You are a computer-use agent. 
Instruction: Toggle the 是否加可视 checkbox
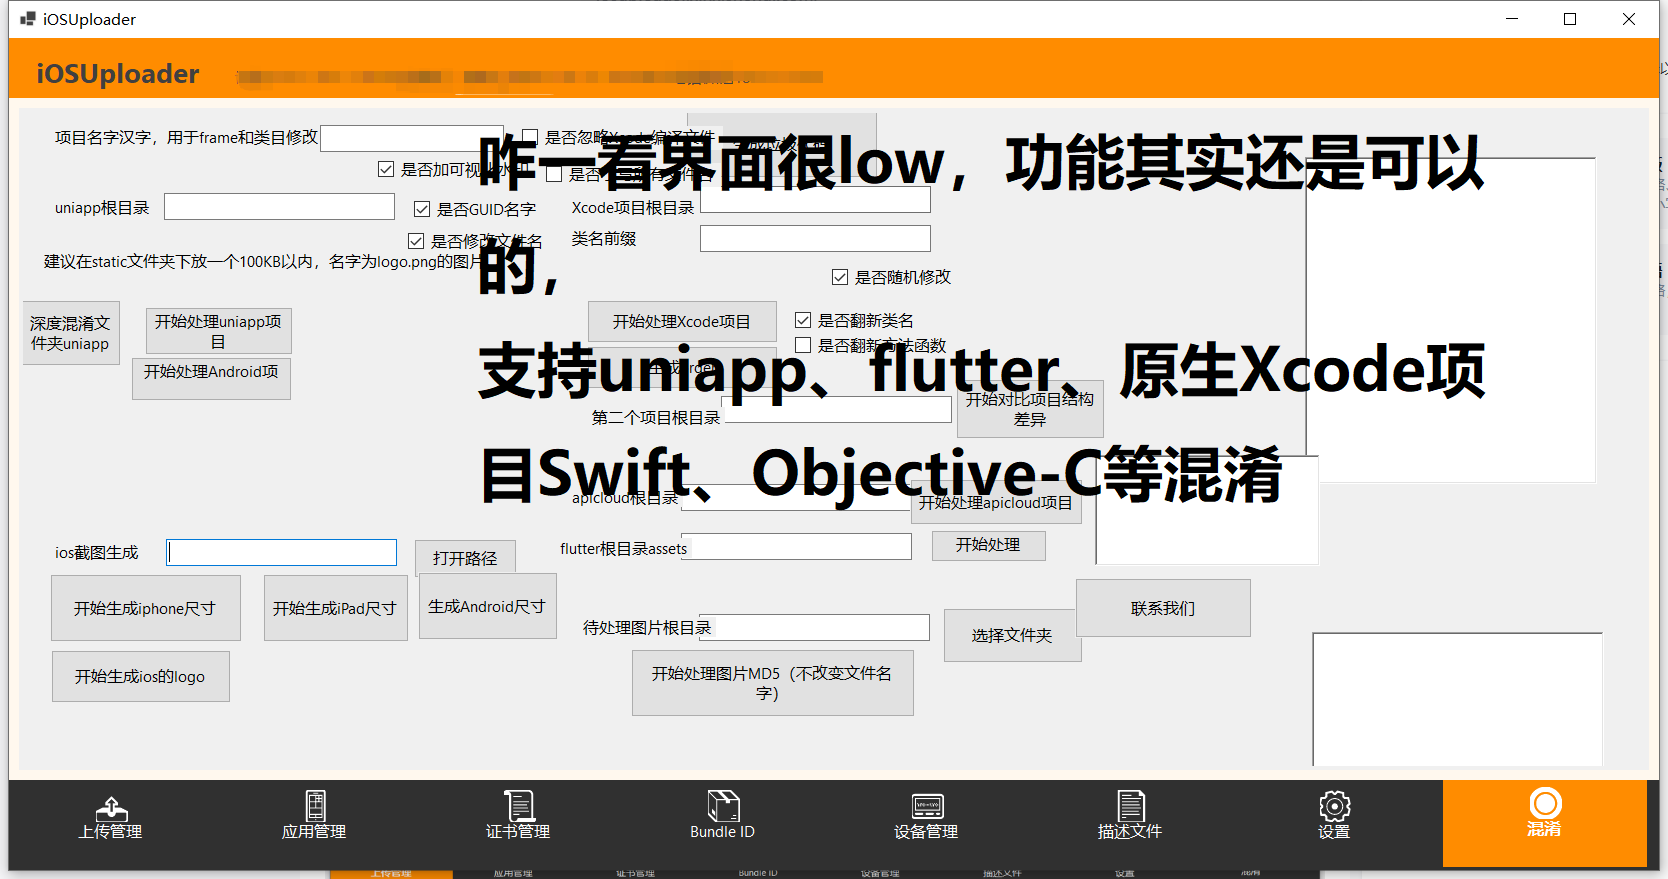point(386,169)
